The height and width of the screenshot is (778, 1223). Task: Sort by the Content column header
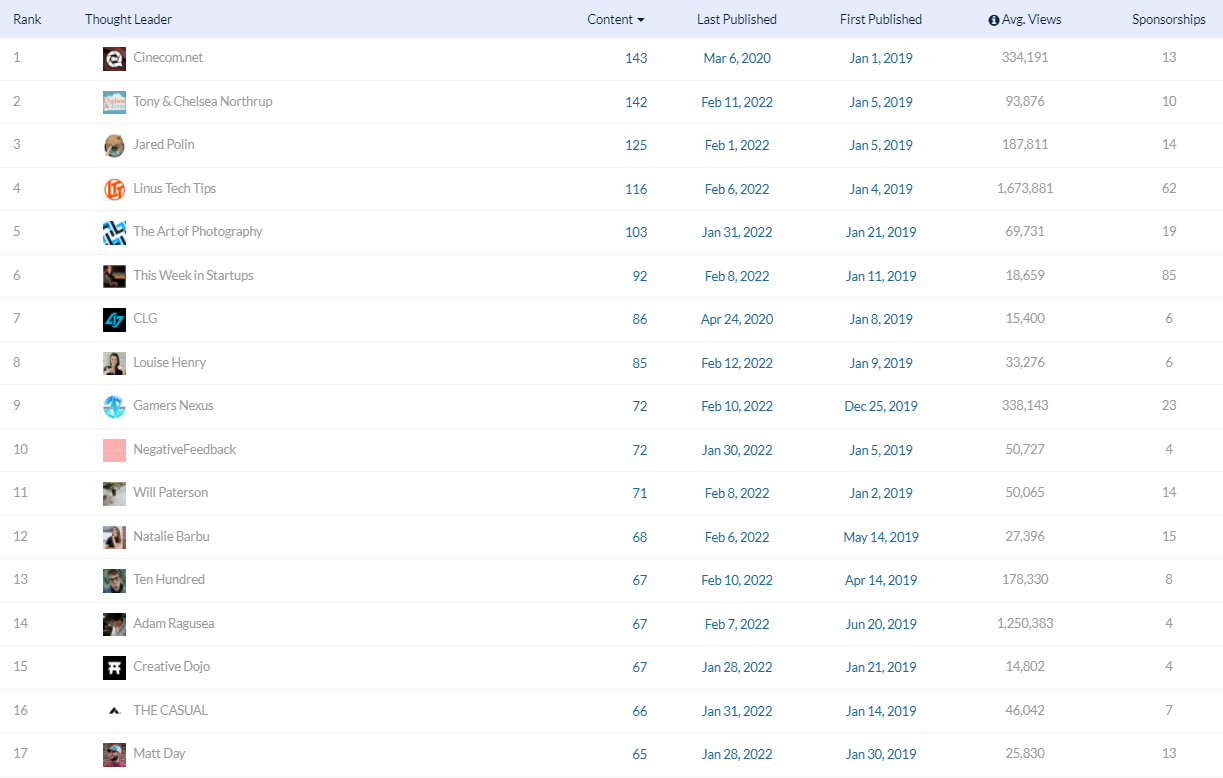(615, 19)
